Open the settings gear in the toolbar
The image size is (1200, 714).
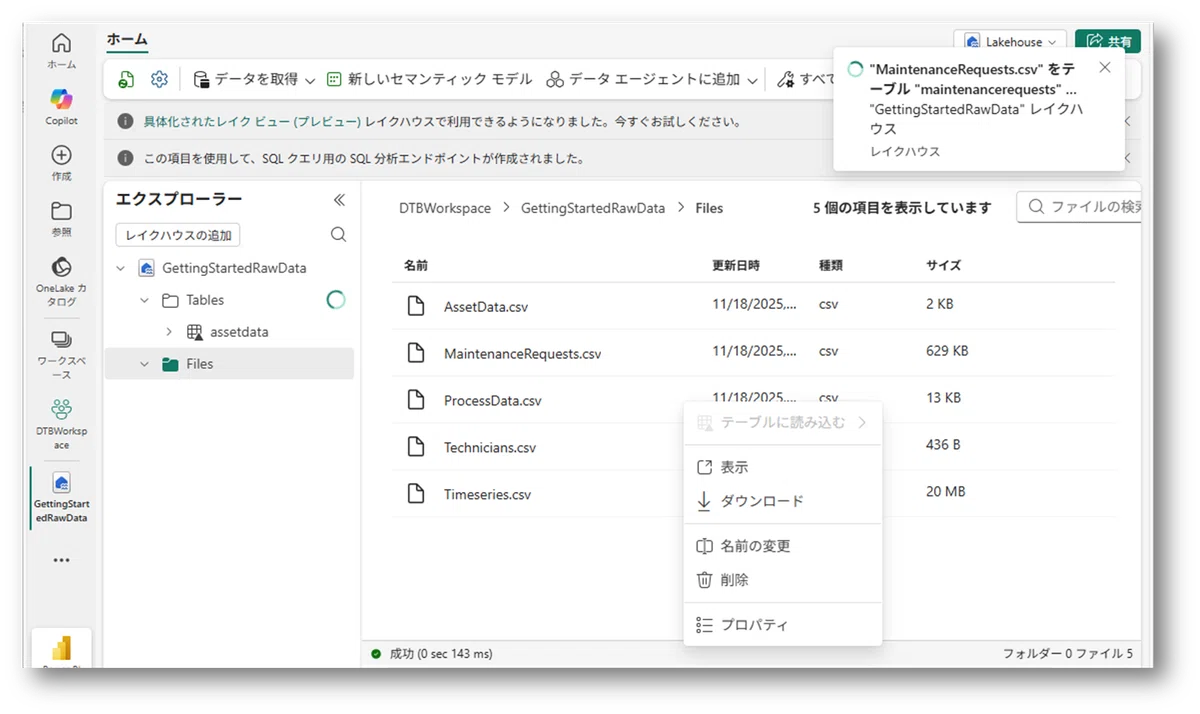tap(159, 79)
